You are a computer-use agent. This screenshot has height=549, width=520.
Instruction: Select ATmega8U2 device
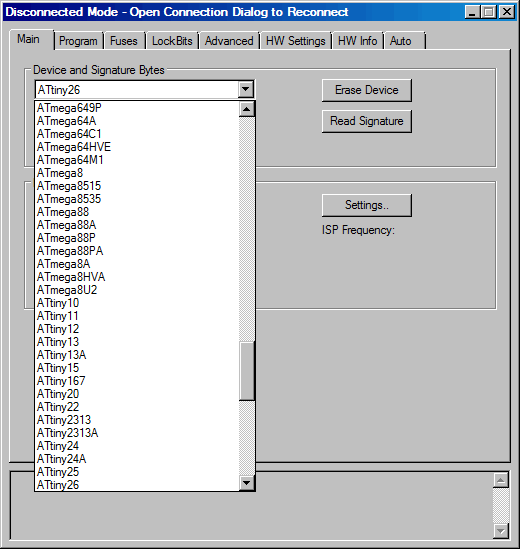coord(137,290)
